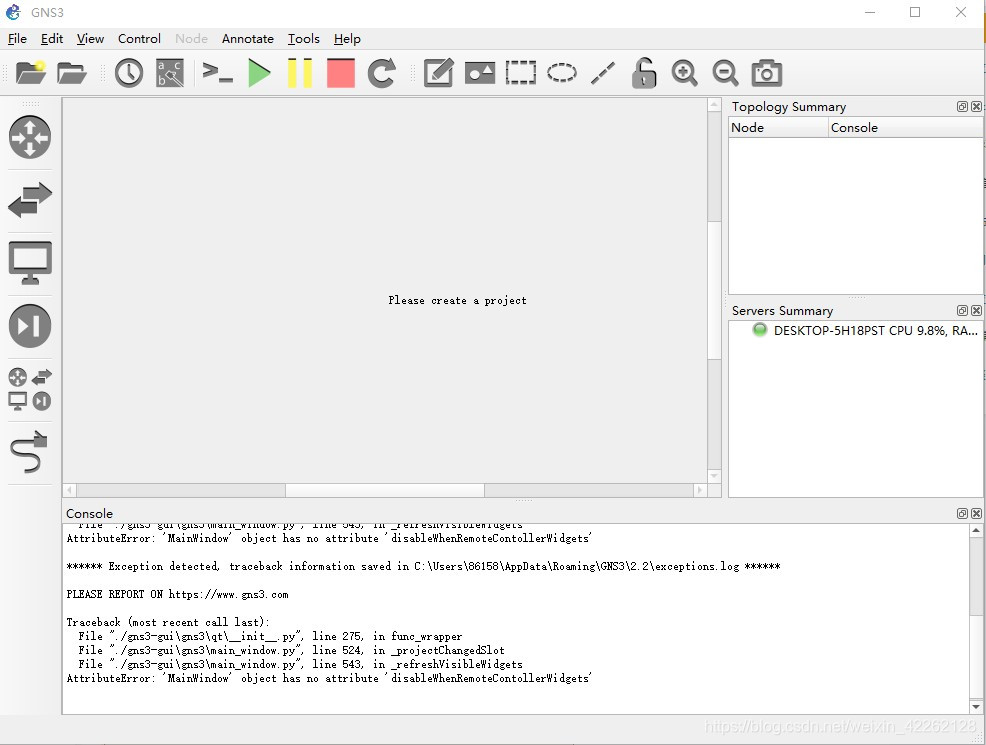This screenshot has width=986, height=745.
Task: Browse switches in device sidebar
Action: pyautogui.click(x=30, y=200)
